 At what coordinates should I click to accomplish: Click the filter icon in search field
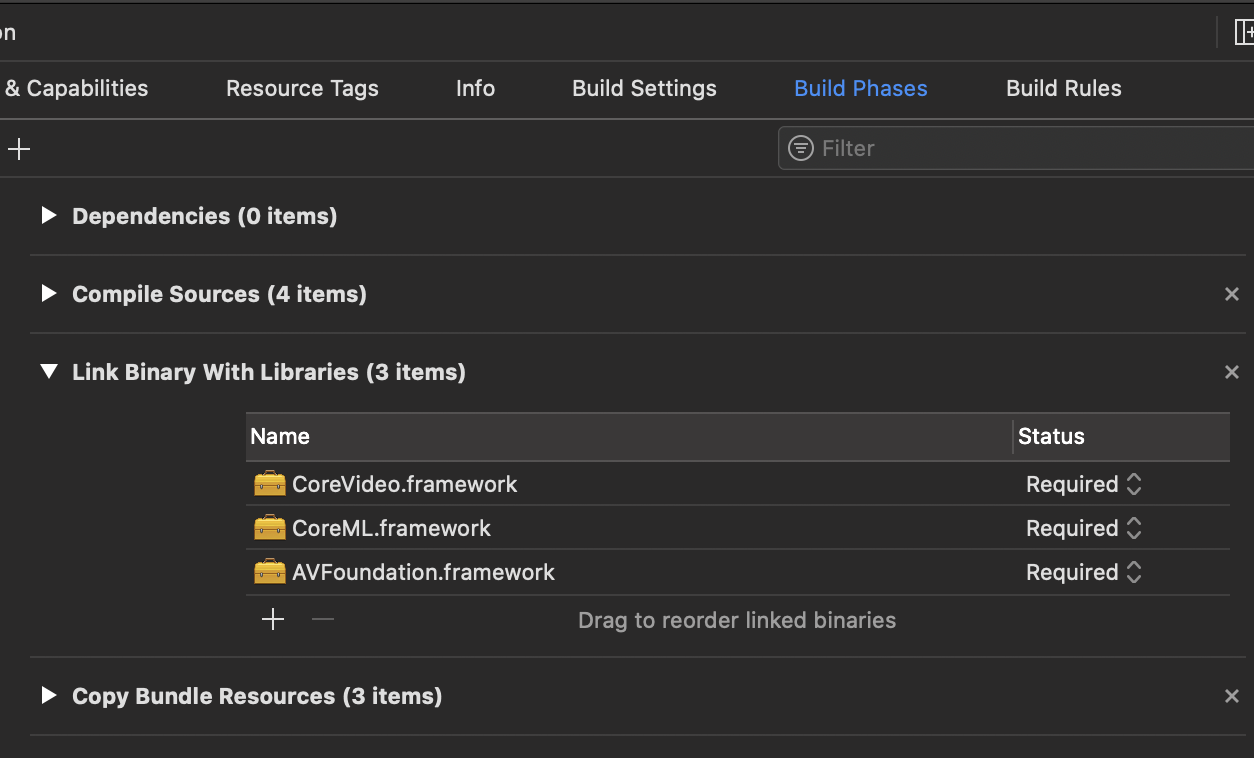tap(800, 148)
